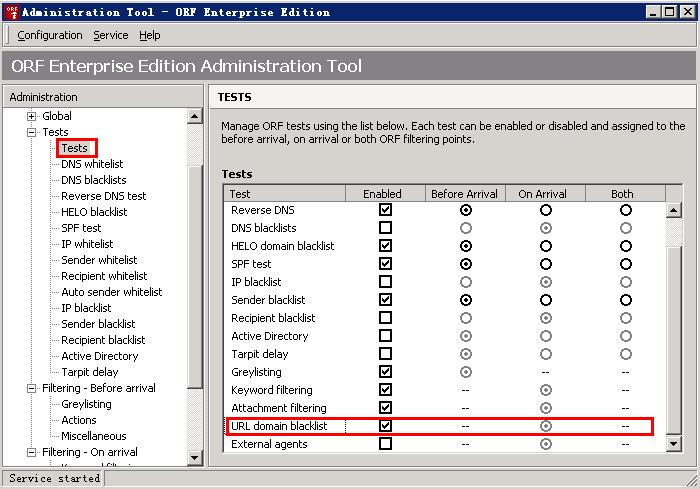
Task: Select Both for the SPF test
Action: pos(625,264)
